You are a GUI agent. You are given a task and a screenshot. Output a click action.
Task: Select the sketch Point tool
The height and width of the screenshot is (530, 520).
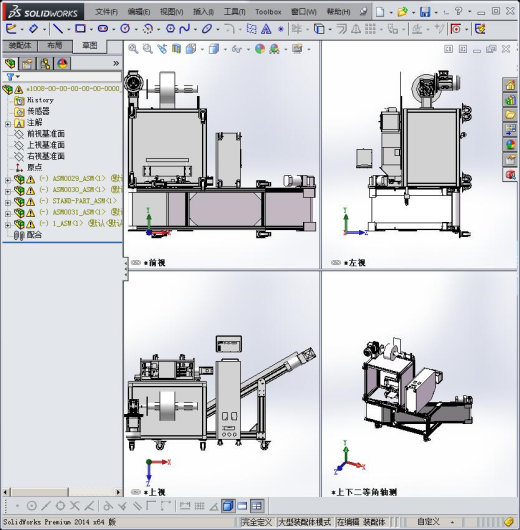pyautogui.click(x=281, y=29)
